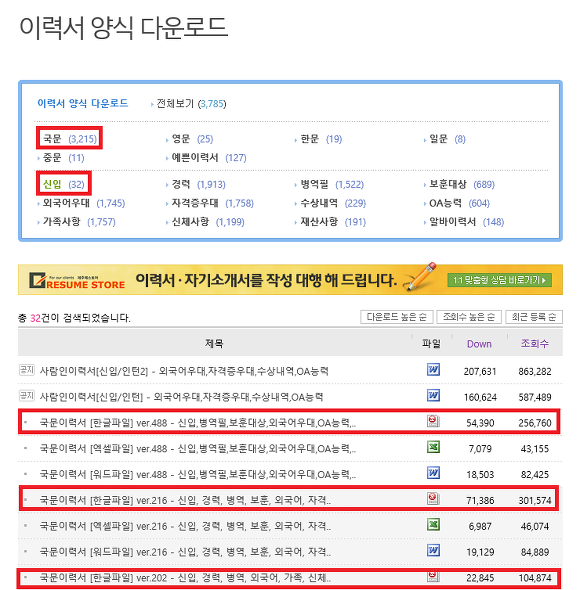Sort by 최근 등록 순

534,317
